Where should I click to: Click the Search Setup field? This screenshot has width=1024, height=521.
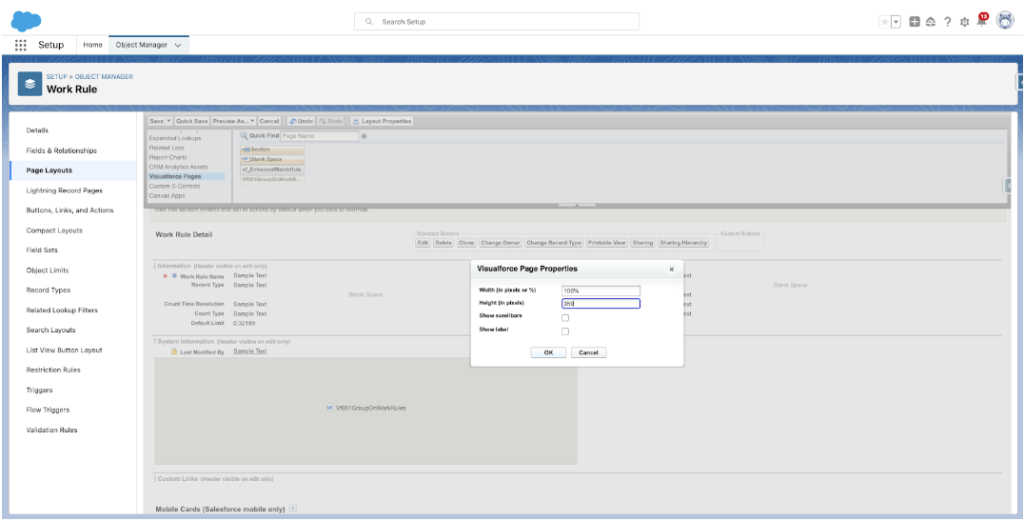tap(496, 22)
